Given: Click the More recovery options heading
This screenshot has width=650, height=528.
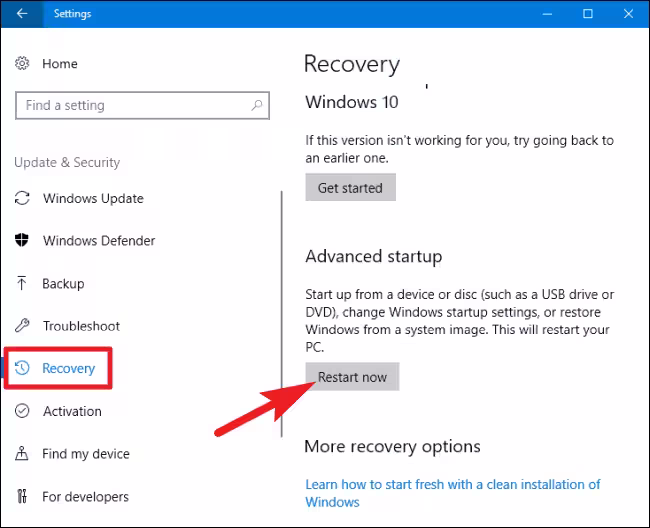Looking at the screenshot, I should tap(392, 447).
